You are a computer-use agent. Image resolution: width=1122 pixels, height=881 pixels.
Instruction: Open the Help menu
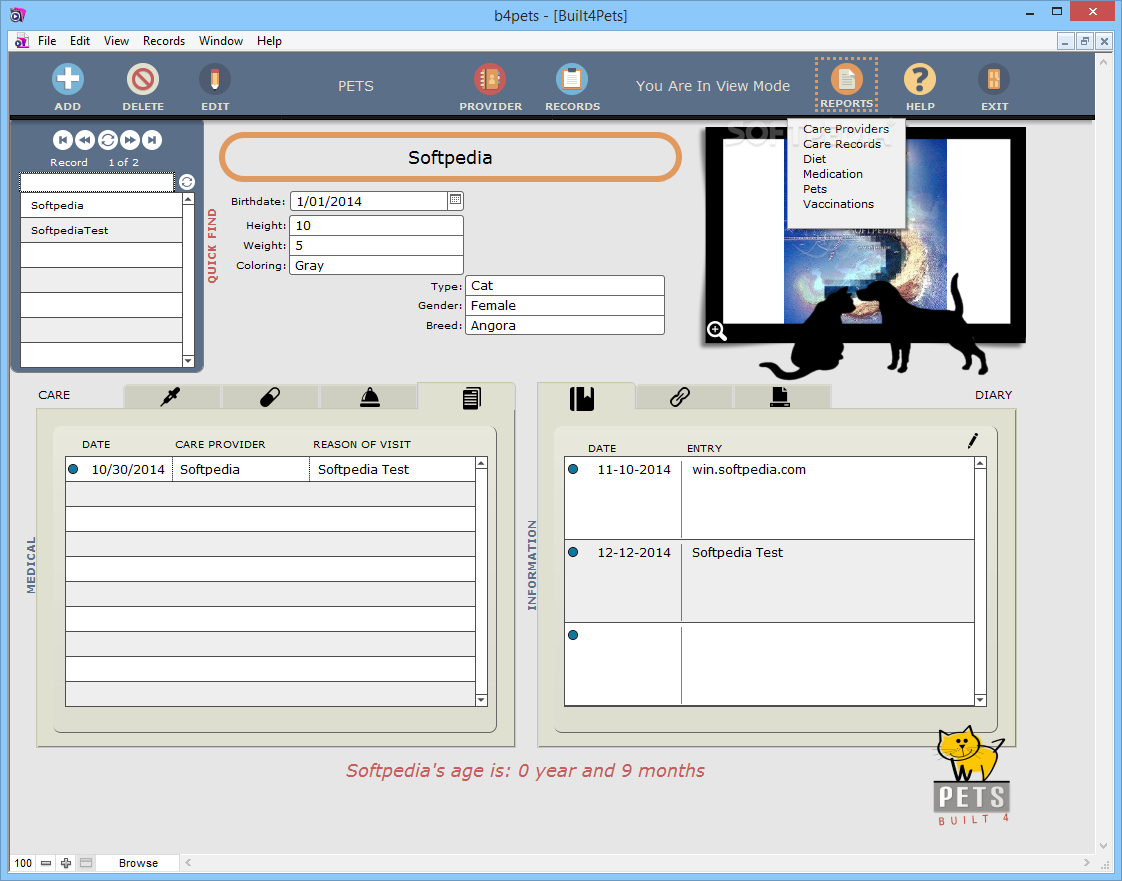click(269, 41)
